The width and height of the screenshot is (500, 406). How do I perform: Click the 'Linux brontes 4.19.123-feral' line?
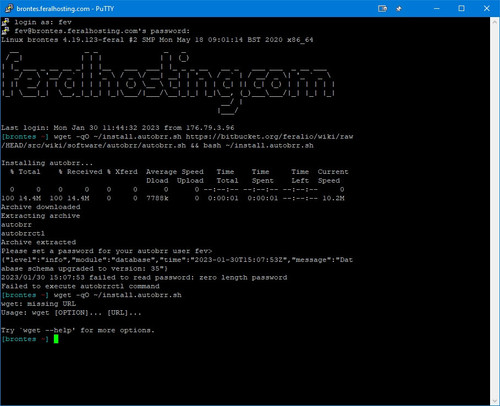click(x=157, y=40)
